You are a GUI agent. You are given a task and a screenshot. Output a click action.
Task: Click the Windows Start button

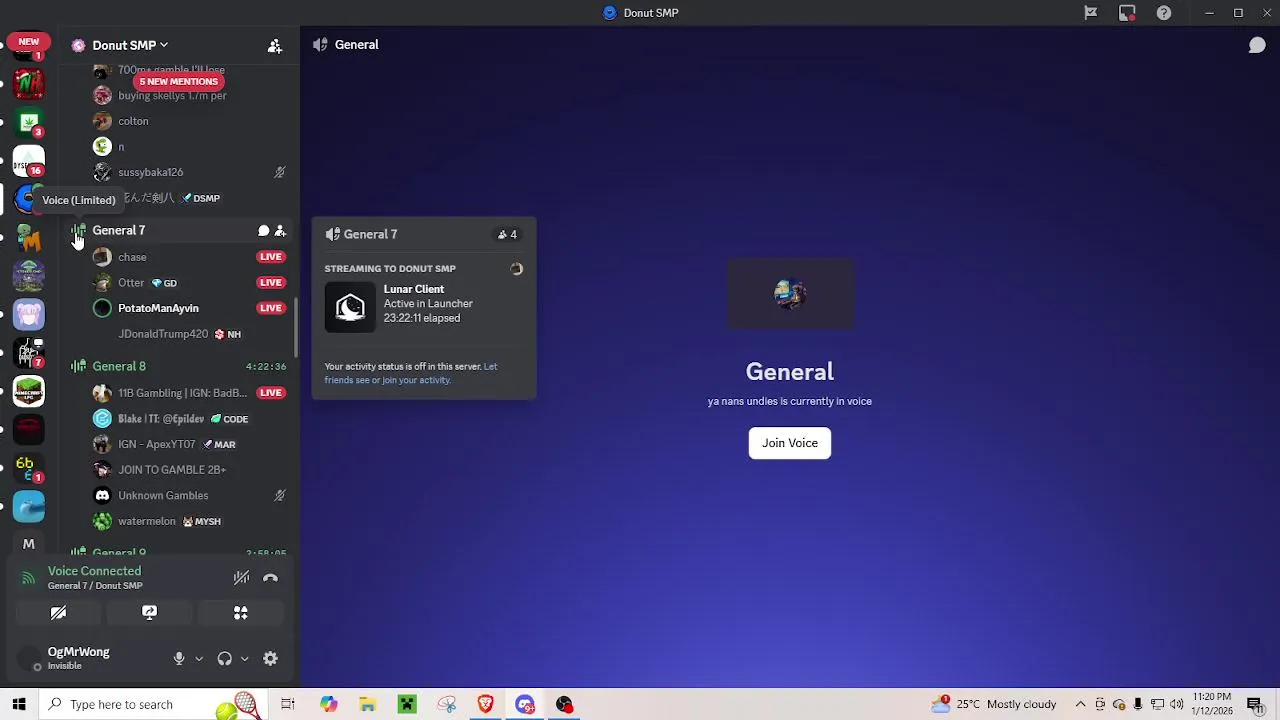(x=18, y=704)
